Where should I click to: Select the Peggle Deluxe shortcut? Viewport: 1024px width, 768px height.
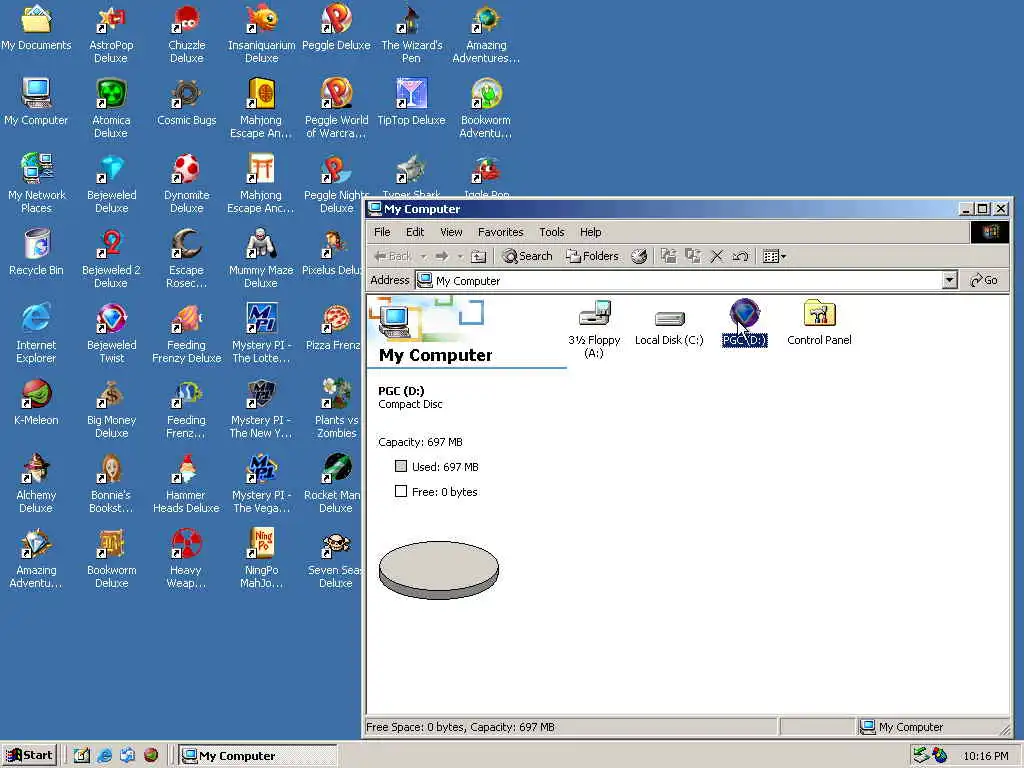click(336, 28)
